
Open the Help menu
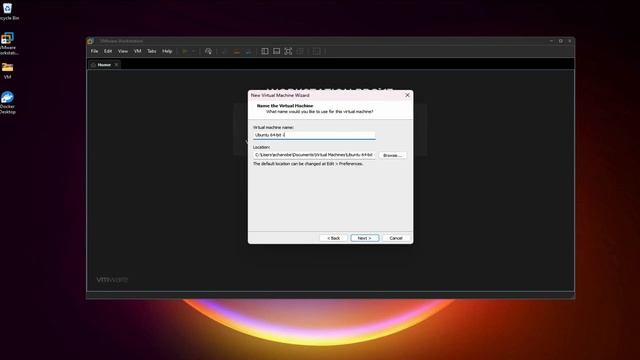(167, 51)
